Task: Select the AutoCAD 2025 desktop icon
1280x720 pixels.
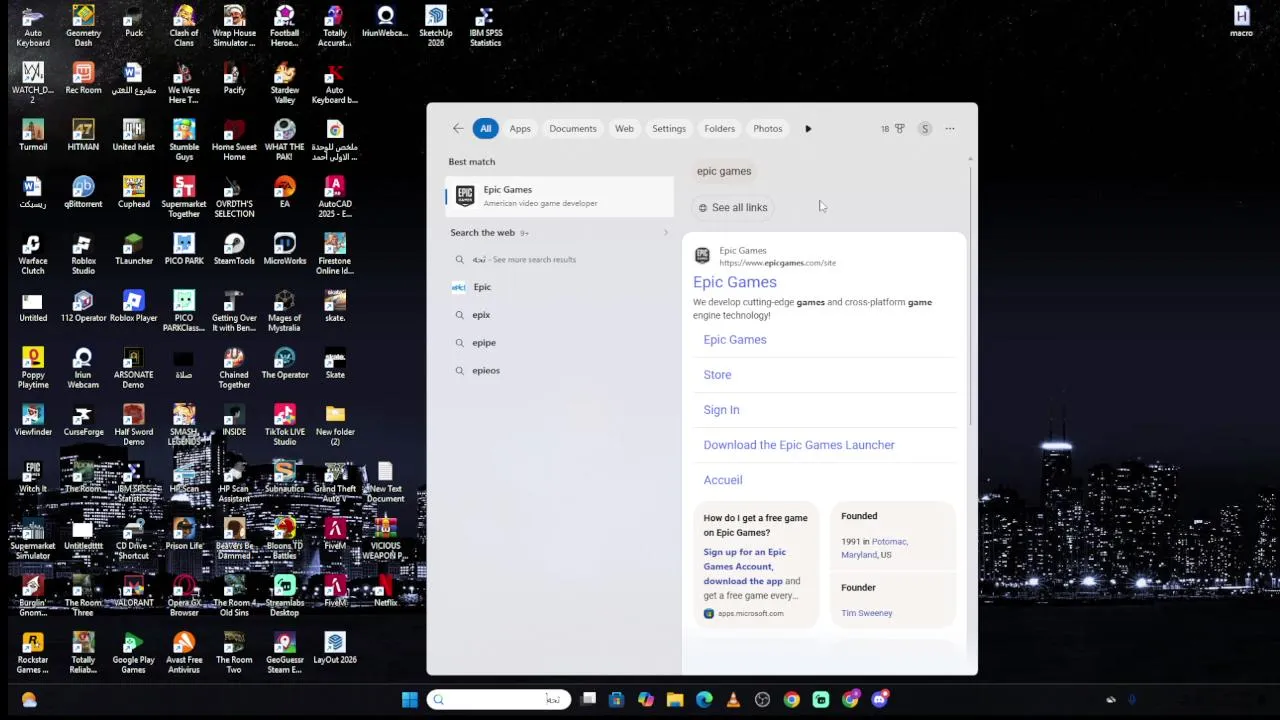Action: click(x=335, y=197)
